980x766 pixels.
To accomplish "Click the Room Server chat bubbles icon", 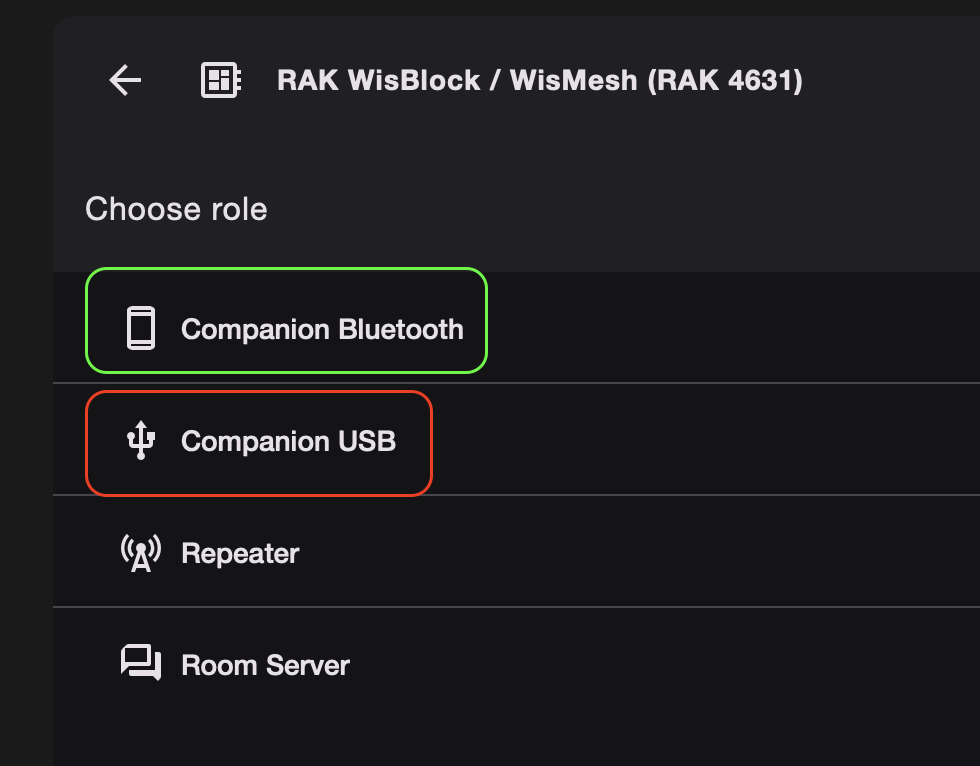I will click(141, 664).
